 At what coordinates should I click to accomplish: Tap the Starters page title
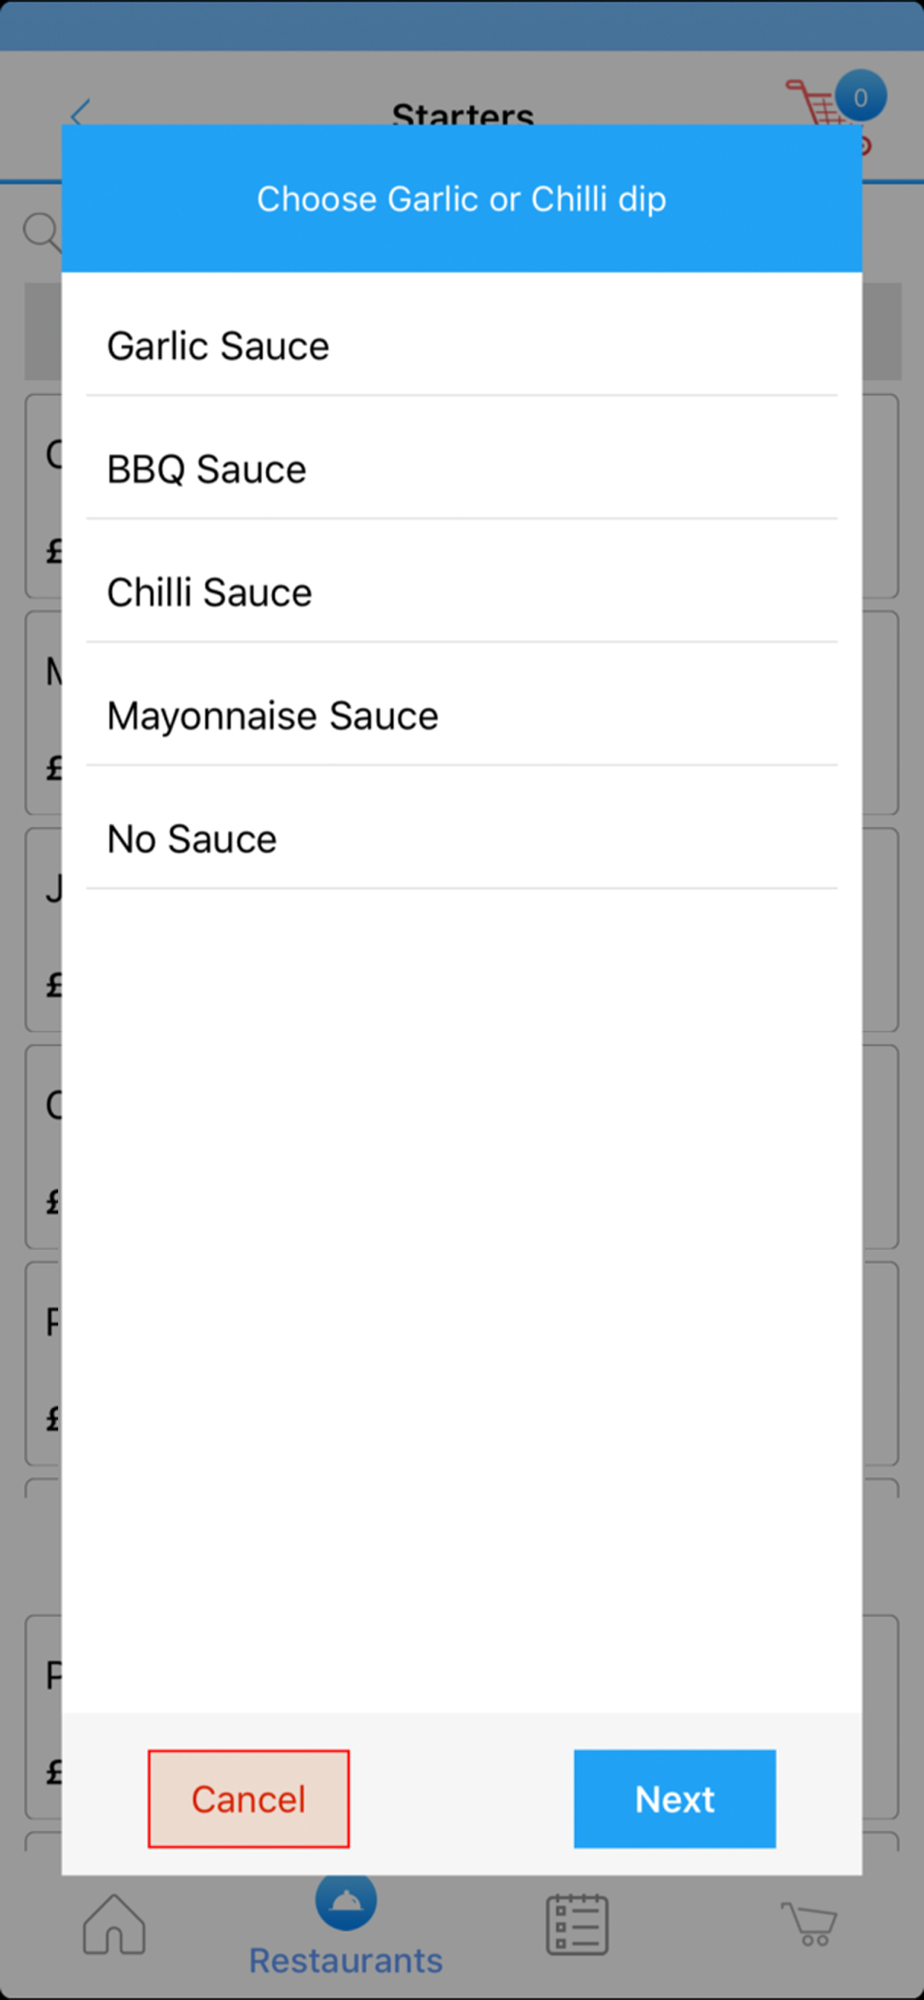point(462,112)
